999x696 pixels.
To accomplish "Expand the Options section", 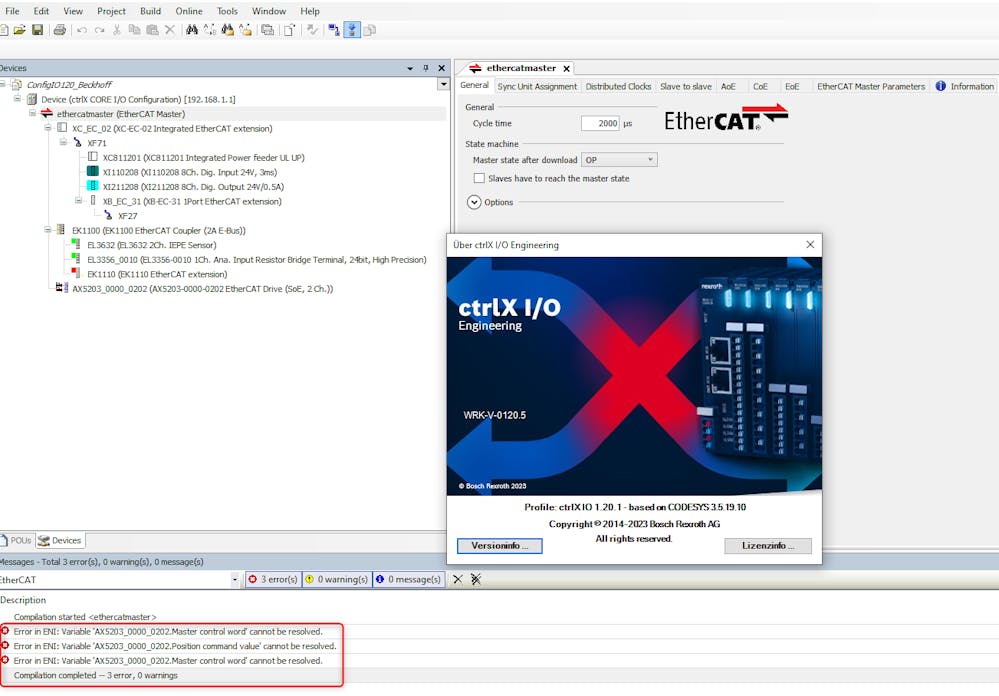I will [x=474, y=202].
